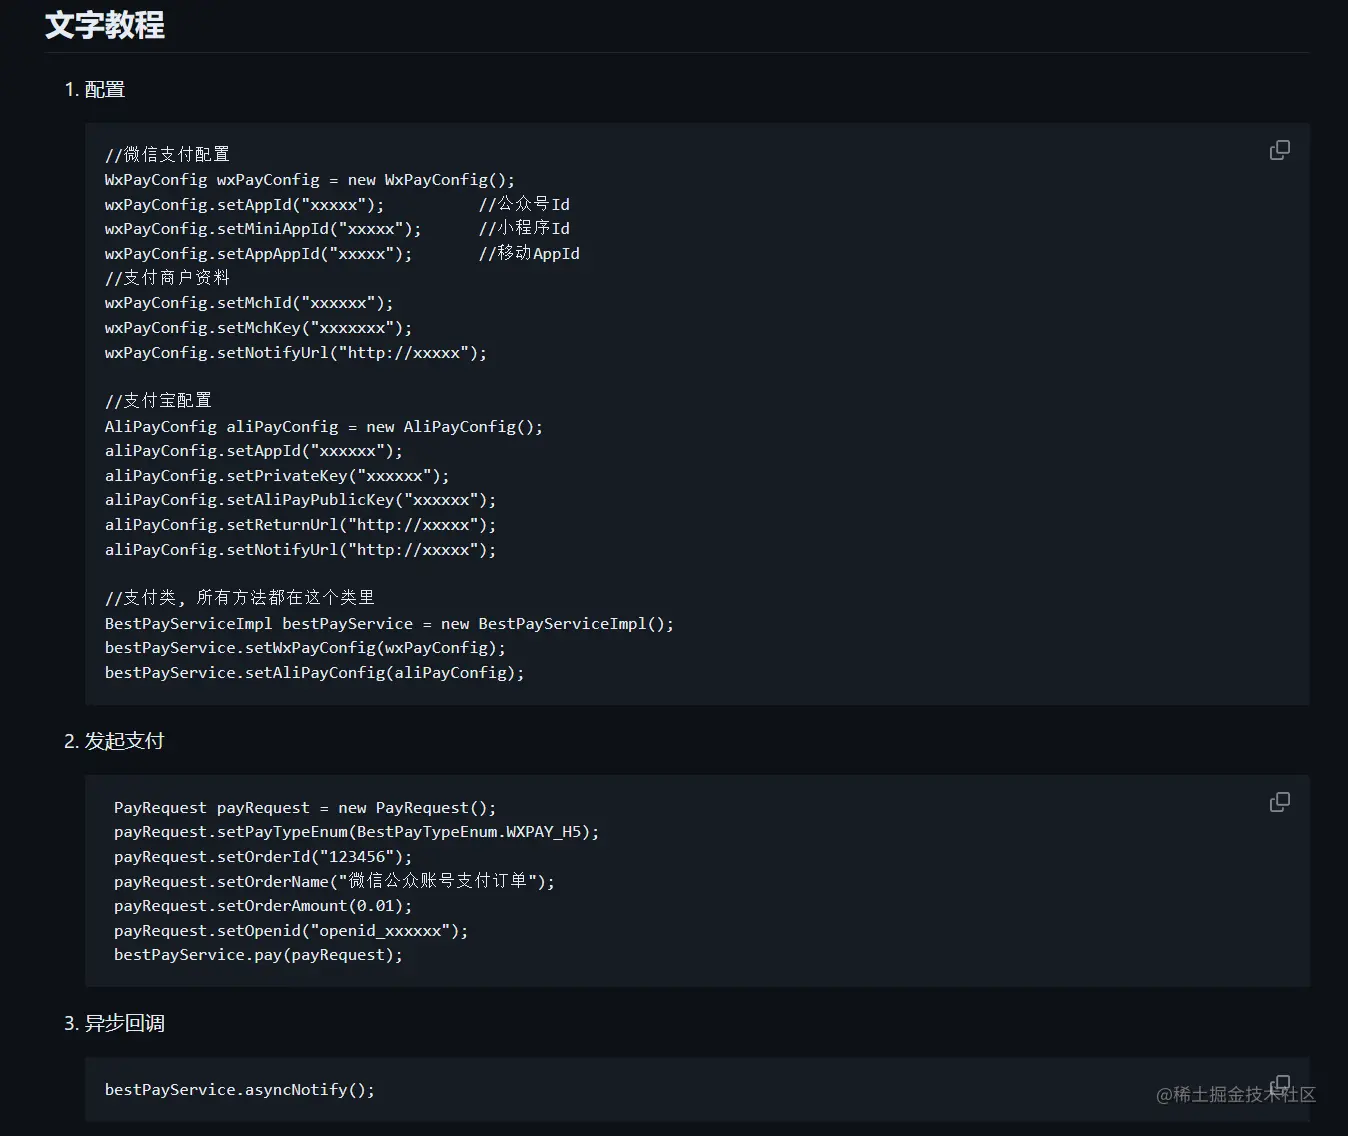Click the wxPayConfig.setMiniAppId line
The height and width of the screenshot is (1136, 1348).
pos(263,229)
